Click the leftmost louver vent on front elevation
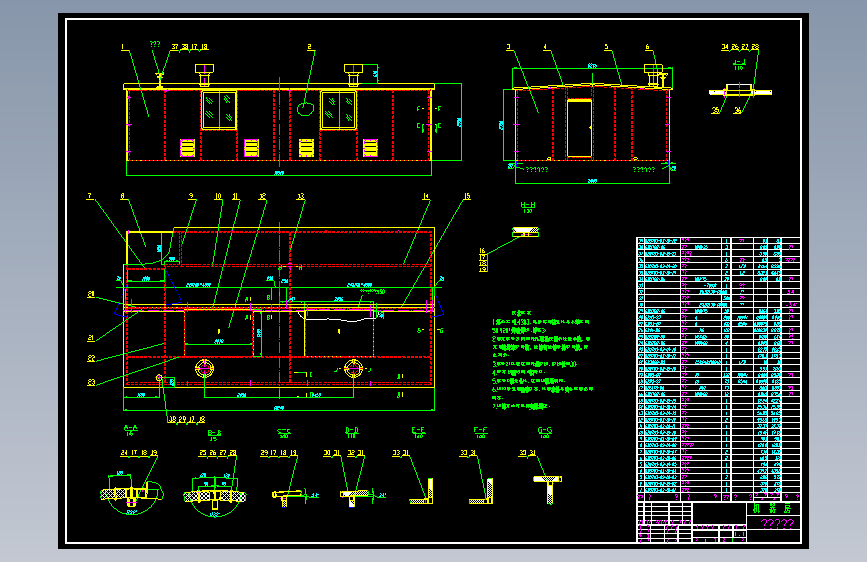The image size is (867, 562). click(x=187, y=148)
